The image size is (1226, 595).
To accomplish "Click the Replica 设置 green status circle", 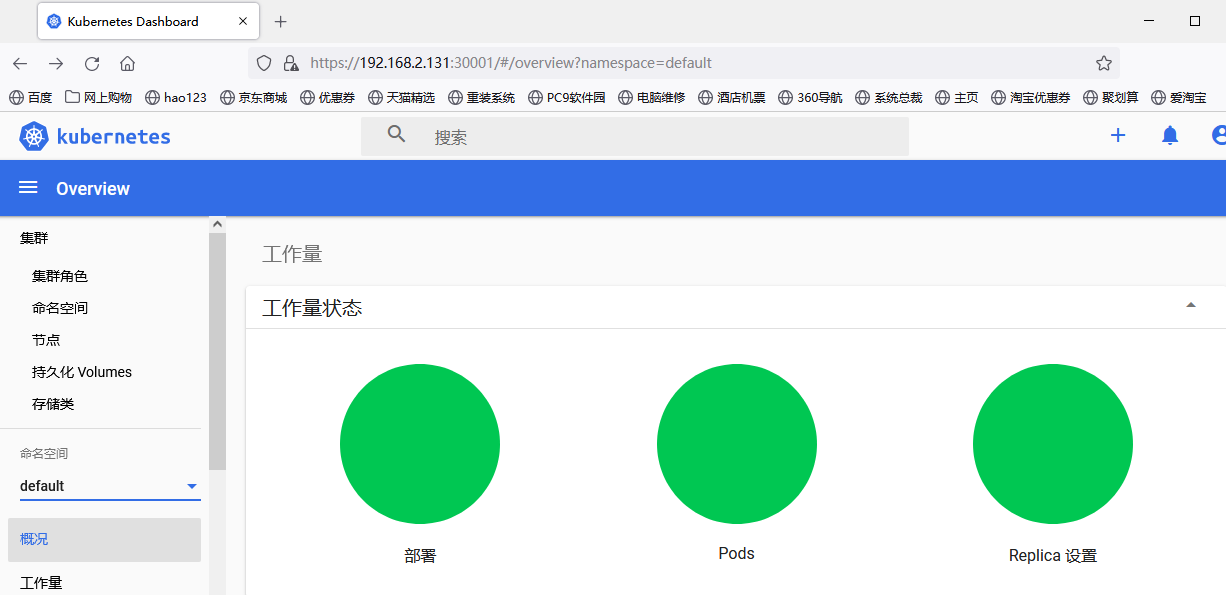I will [1053, 444].
